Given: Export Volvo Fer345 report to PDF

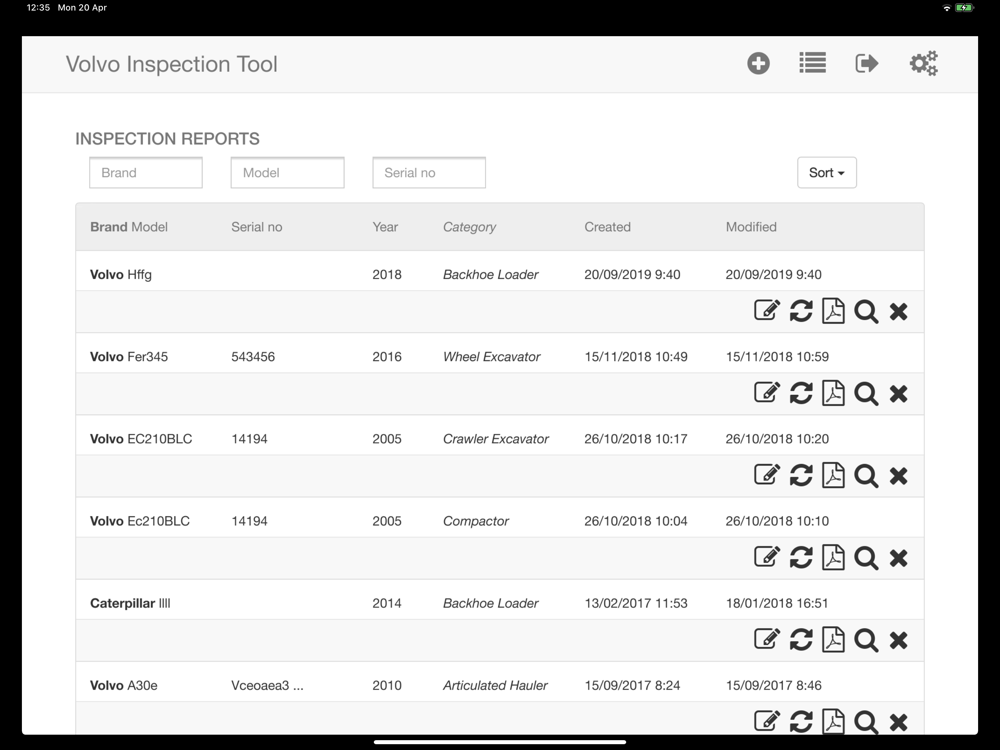Looking at the screenshot, I should click(833, 393).
